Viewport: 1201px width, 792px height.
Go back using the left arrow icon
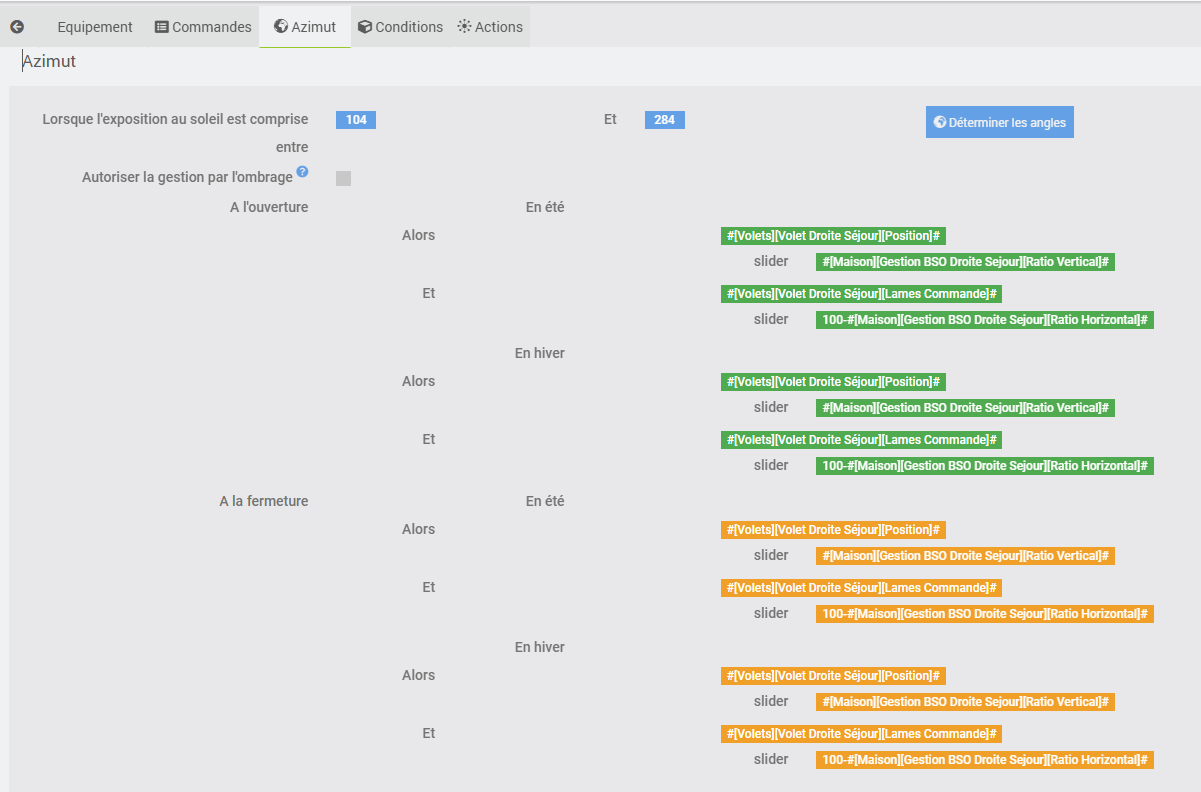[17, 27]
